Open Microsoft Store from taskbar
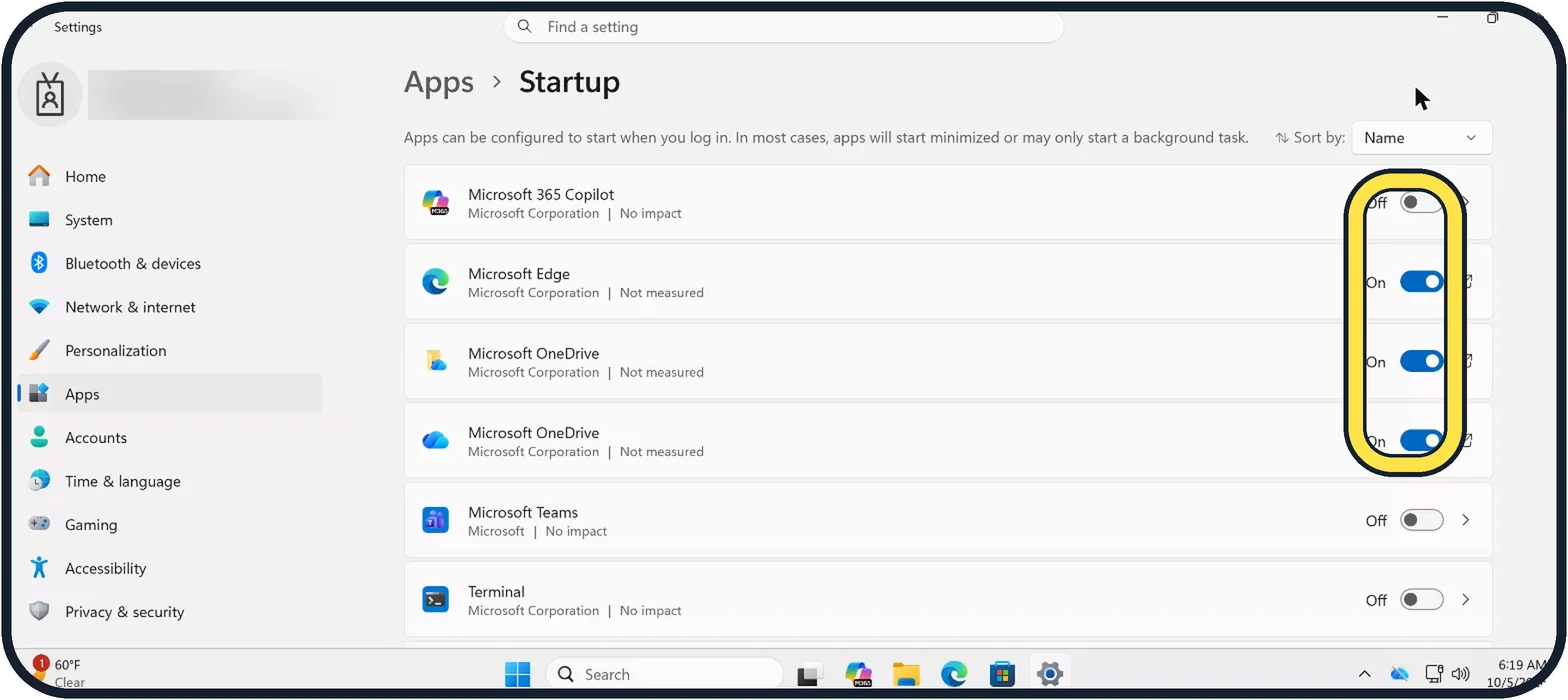This screenshot has width=1568, height=700. 1002,674
